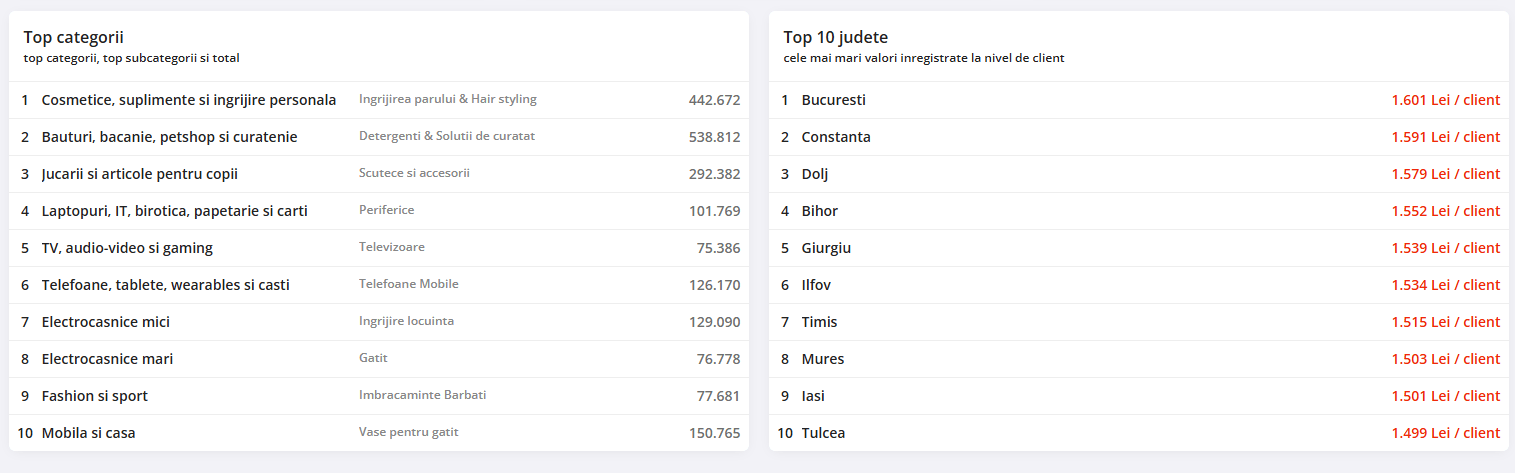Select Dolj in the top counties
The width and height of the screenshot is (1515, 473).
pos(814,174)
